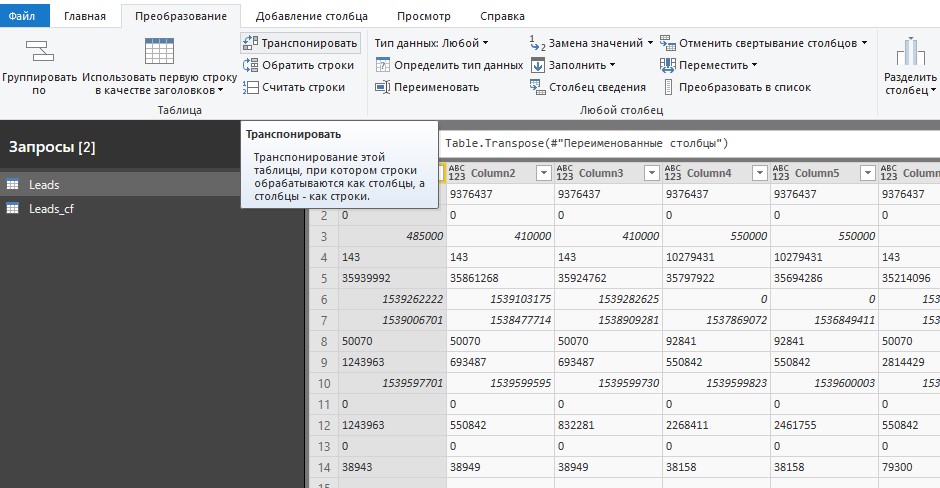Click cell 35214096 in row 5

pyautogui.click(x=909, y=278)
